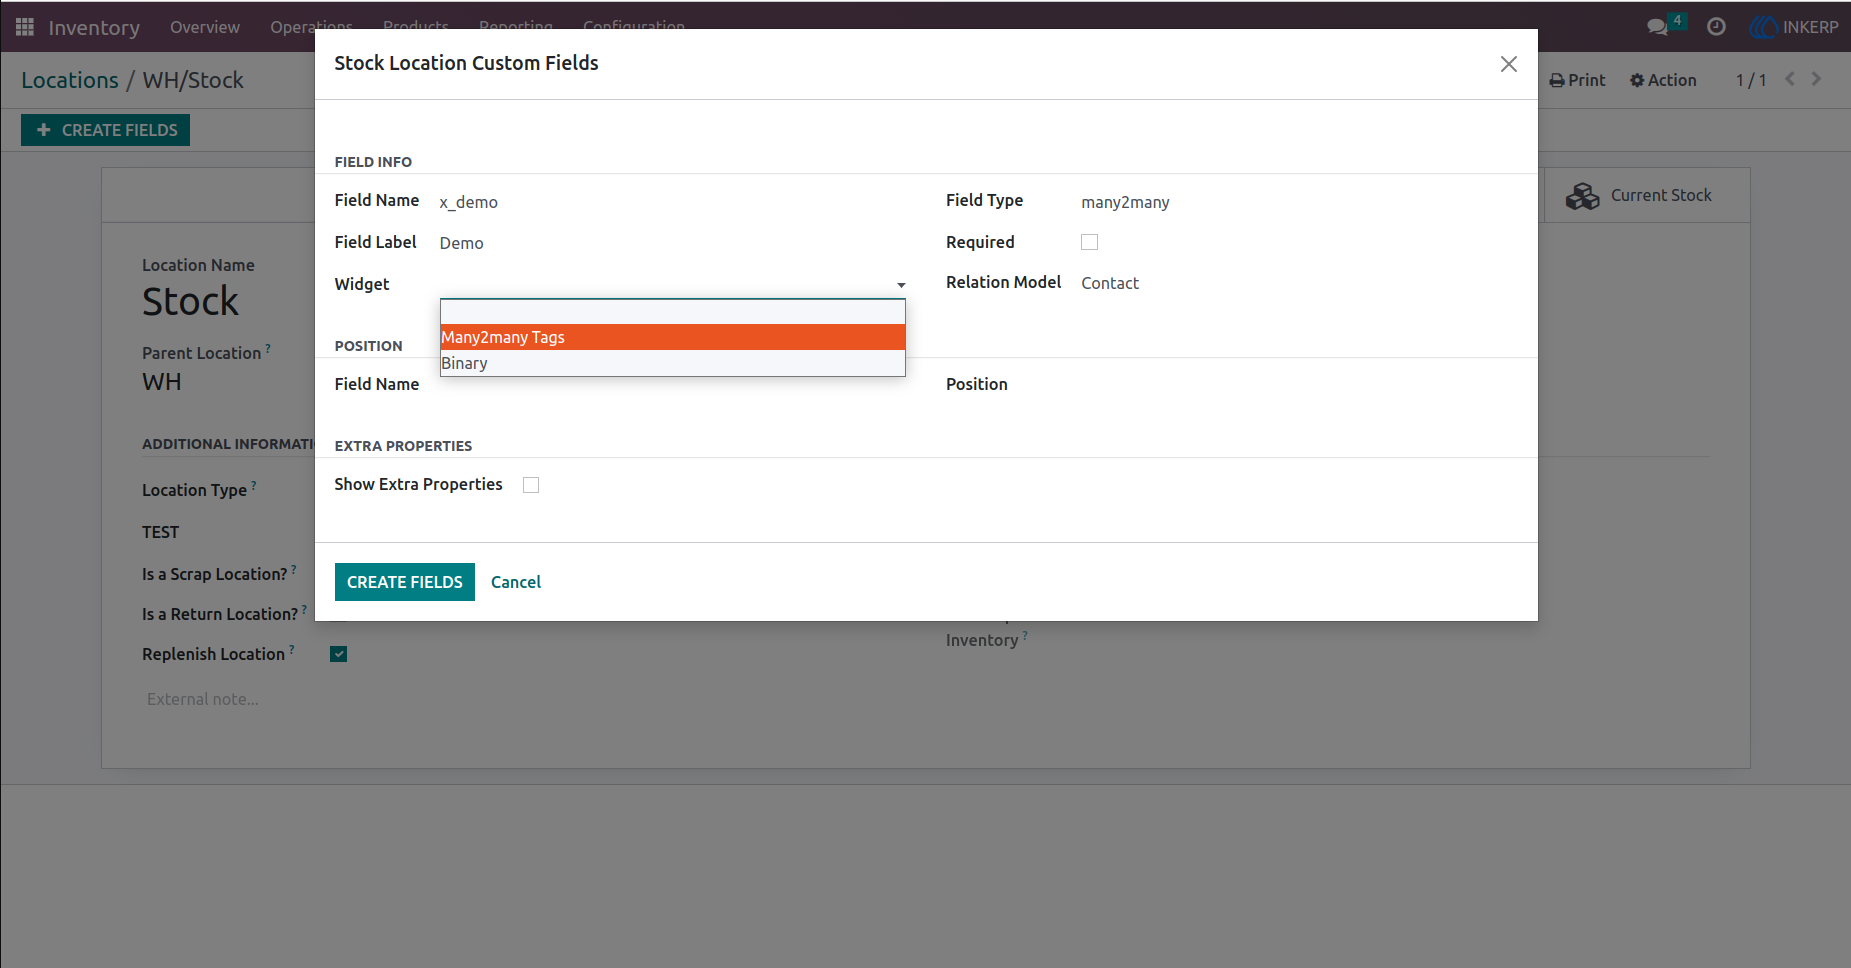Select Many2many Tags widget option
1851x968 pixels.
click(x=673, y=337)
